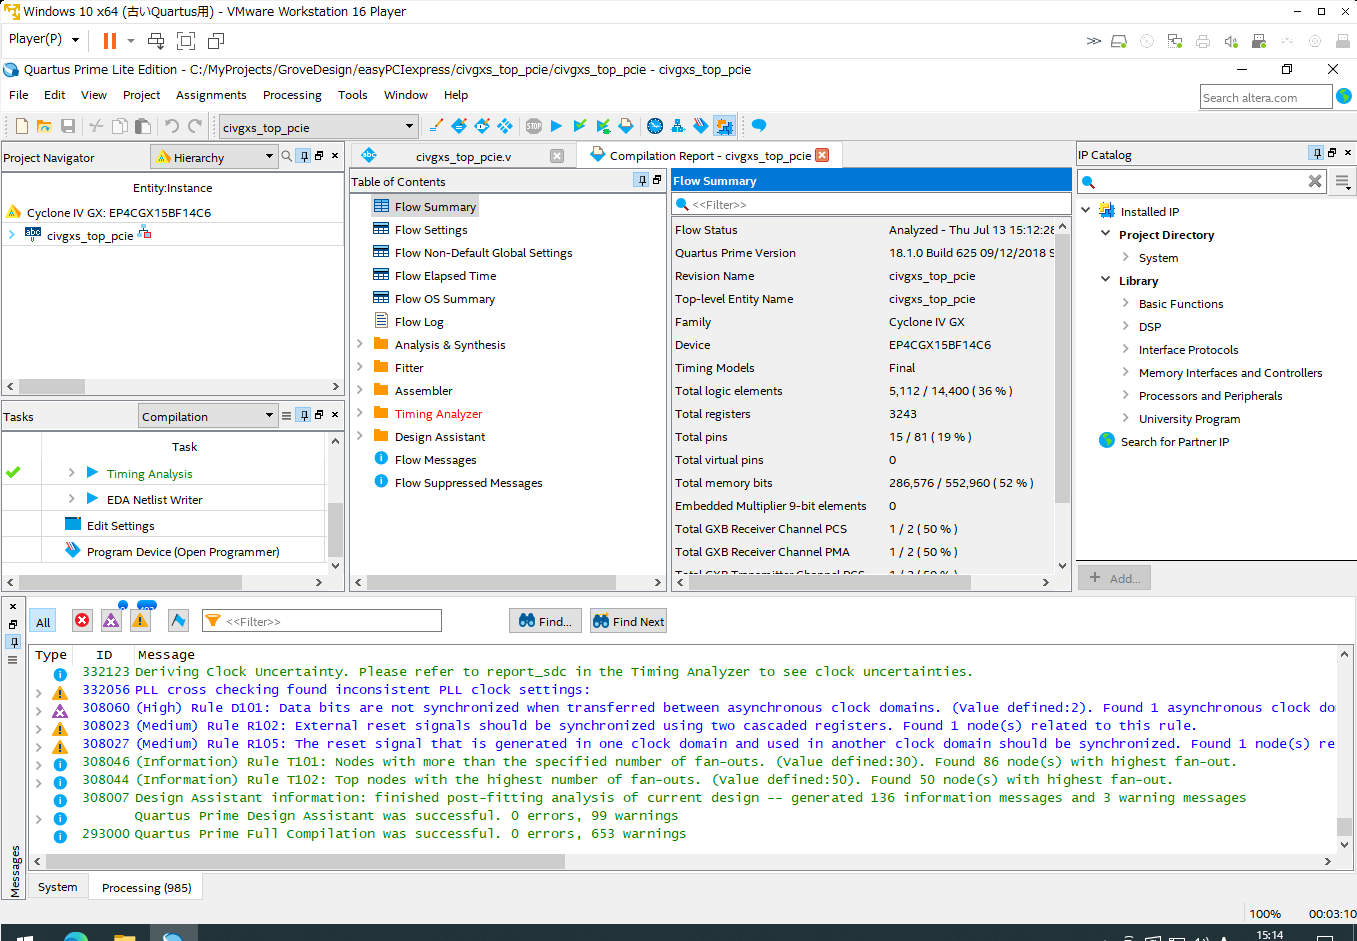Show critical warning messages icon

pyautogui.click(x=111, y=621)
